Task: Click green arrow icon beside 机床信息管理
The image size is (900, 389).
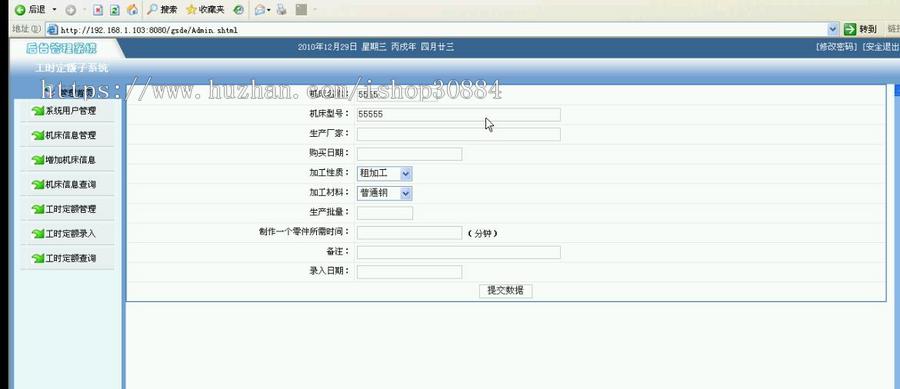Action: [x=38, y=135]
